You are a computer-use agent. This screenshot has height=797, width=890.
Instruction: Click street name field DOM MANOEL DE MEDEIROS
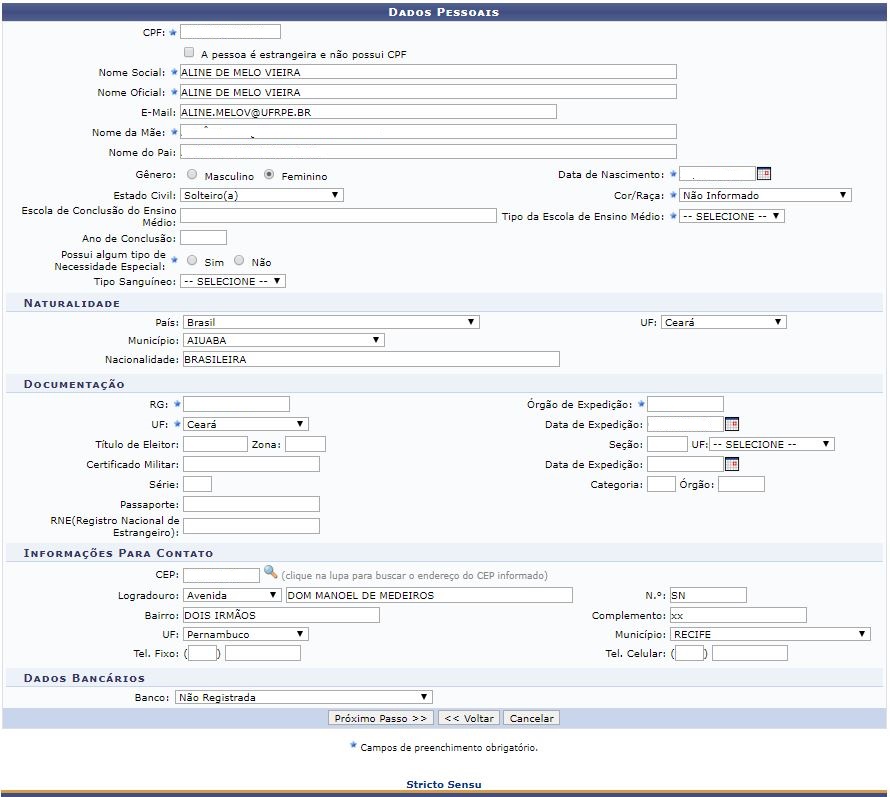tap(429, 595)
